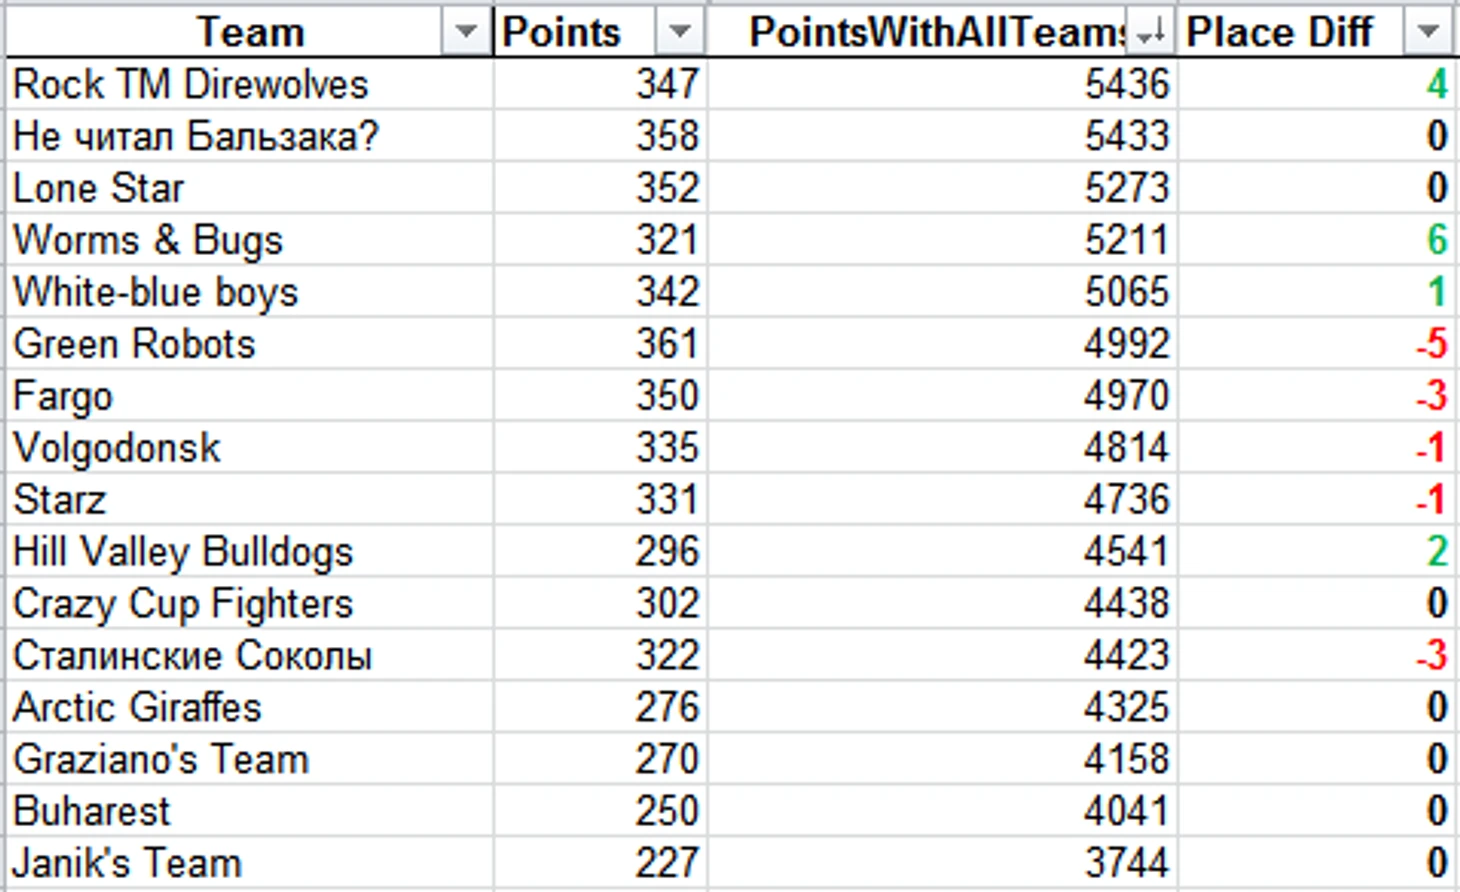Click the Worms & Bugs team cell
Viewport: 1460px width, 892px height.
click(249, 240)
